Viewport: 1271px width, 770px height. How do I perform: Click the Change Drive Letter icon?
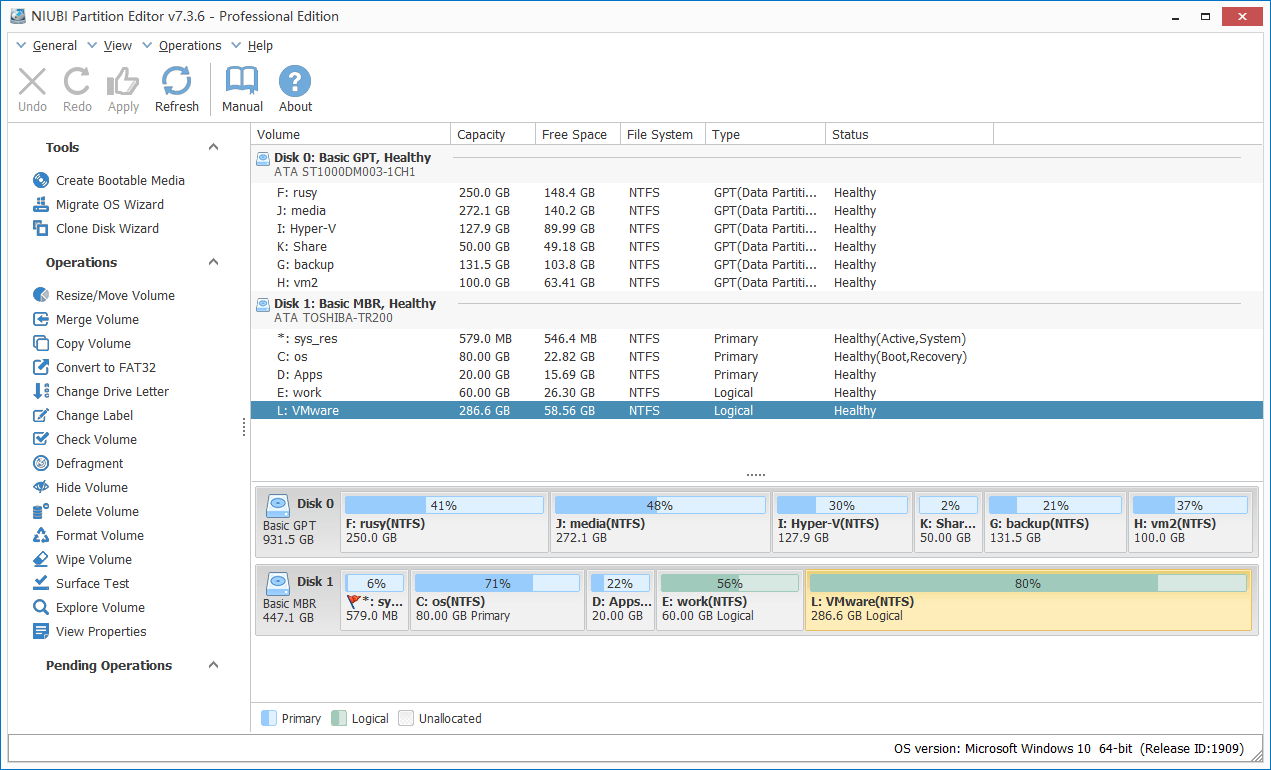[41, 391]
